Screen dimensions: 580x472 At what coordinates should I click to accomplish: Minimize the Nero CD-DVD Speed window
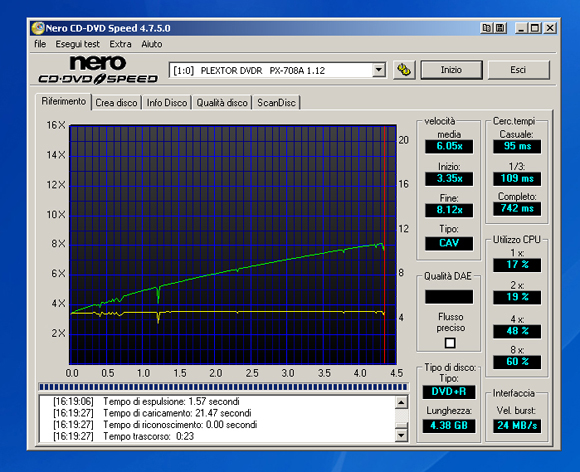522,28
